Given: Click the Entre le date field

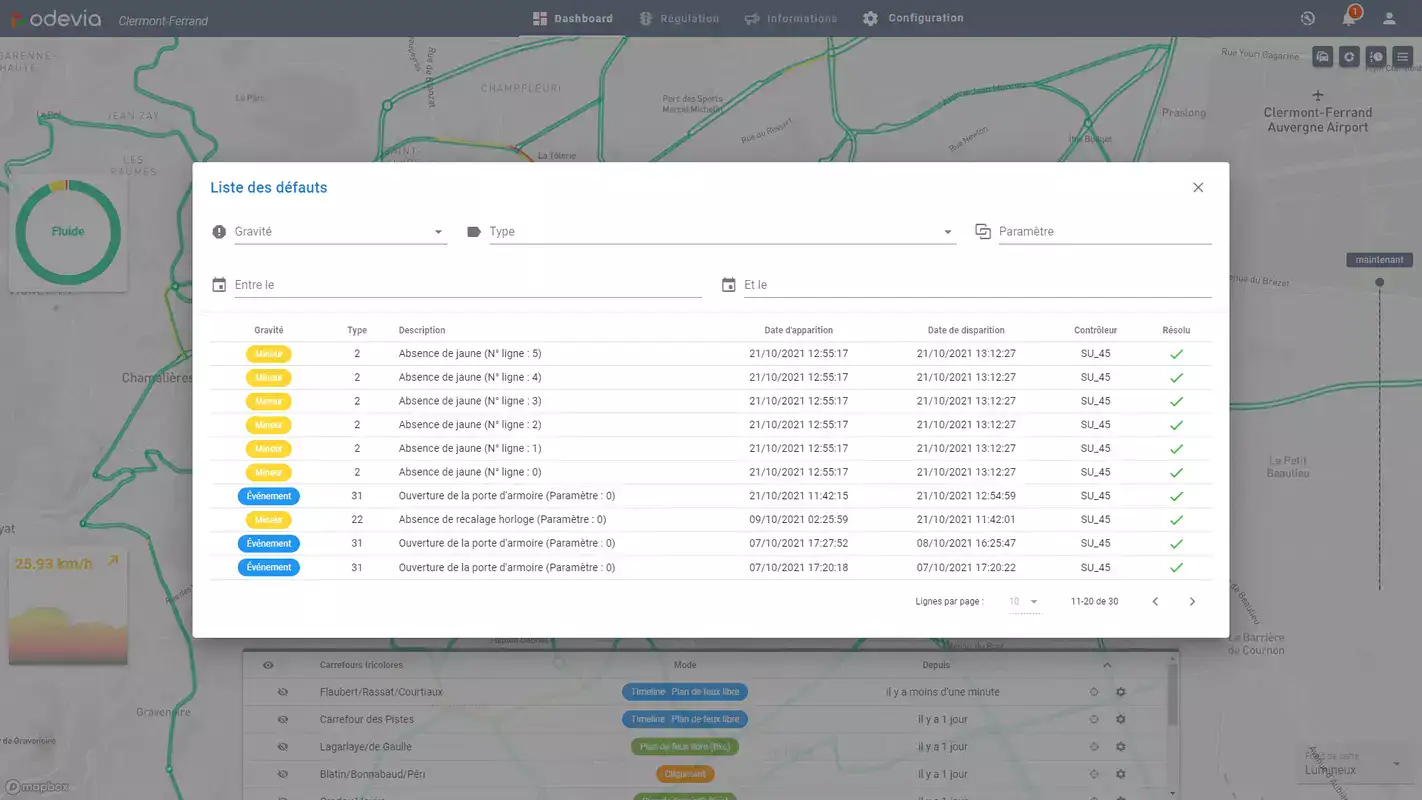Looking at the screenshot, I should click(467, 286).
